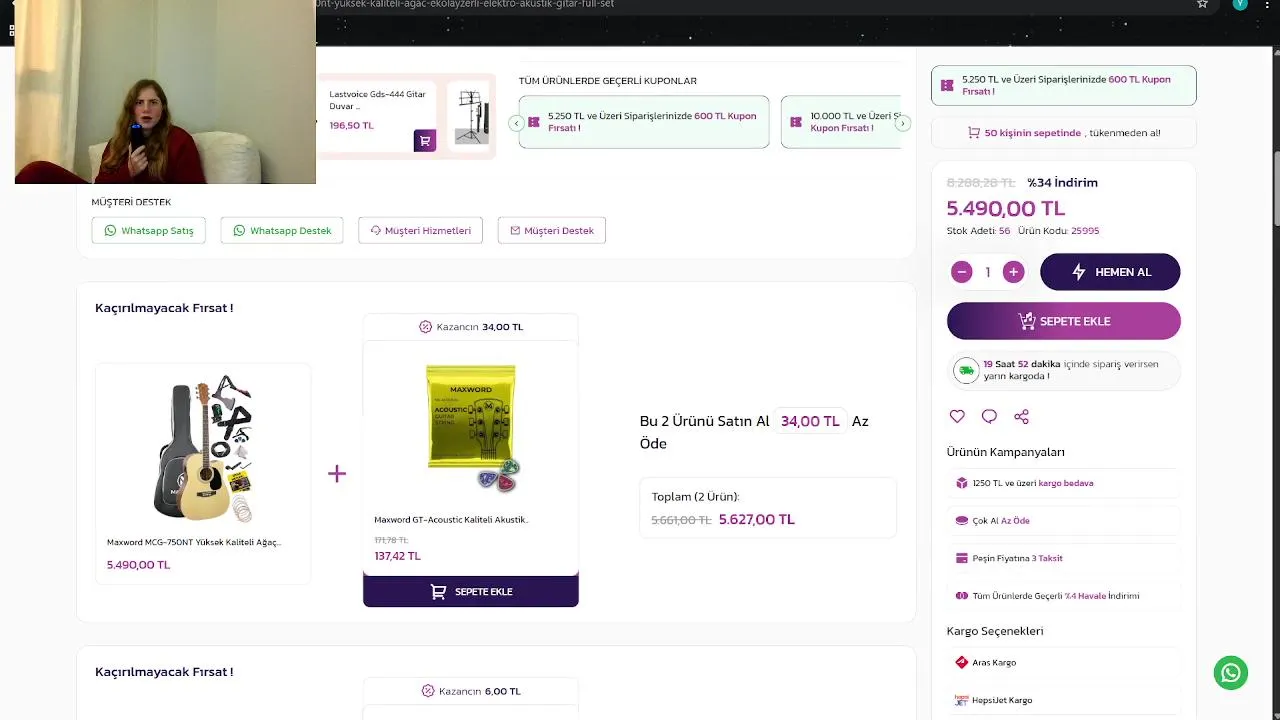Image resolution: width=1280 pixels, height=720 pixels.
Task: Click the 5.490,00 TL main price
Action: coord(1006,208)
